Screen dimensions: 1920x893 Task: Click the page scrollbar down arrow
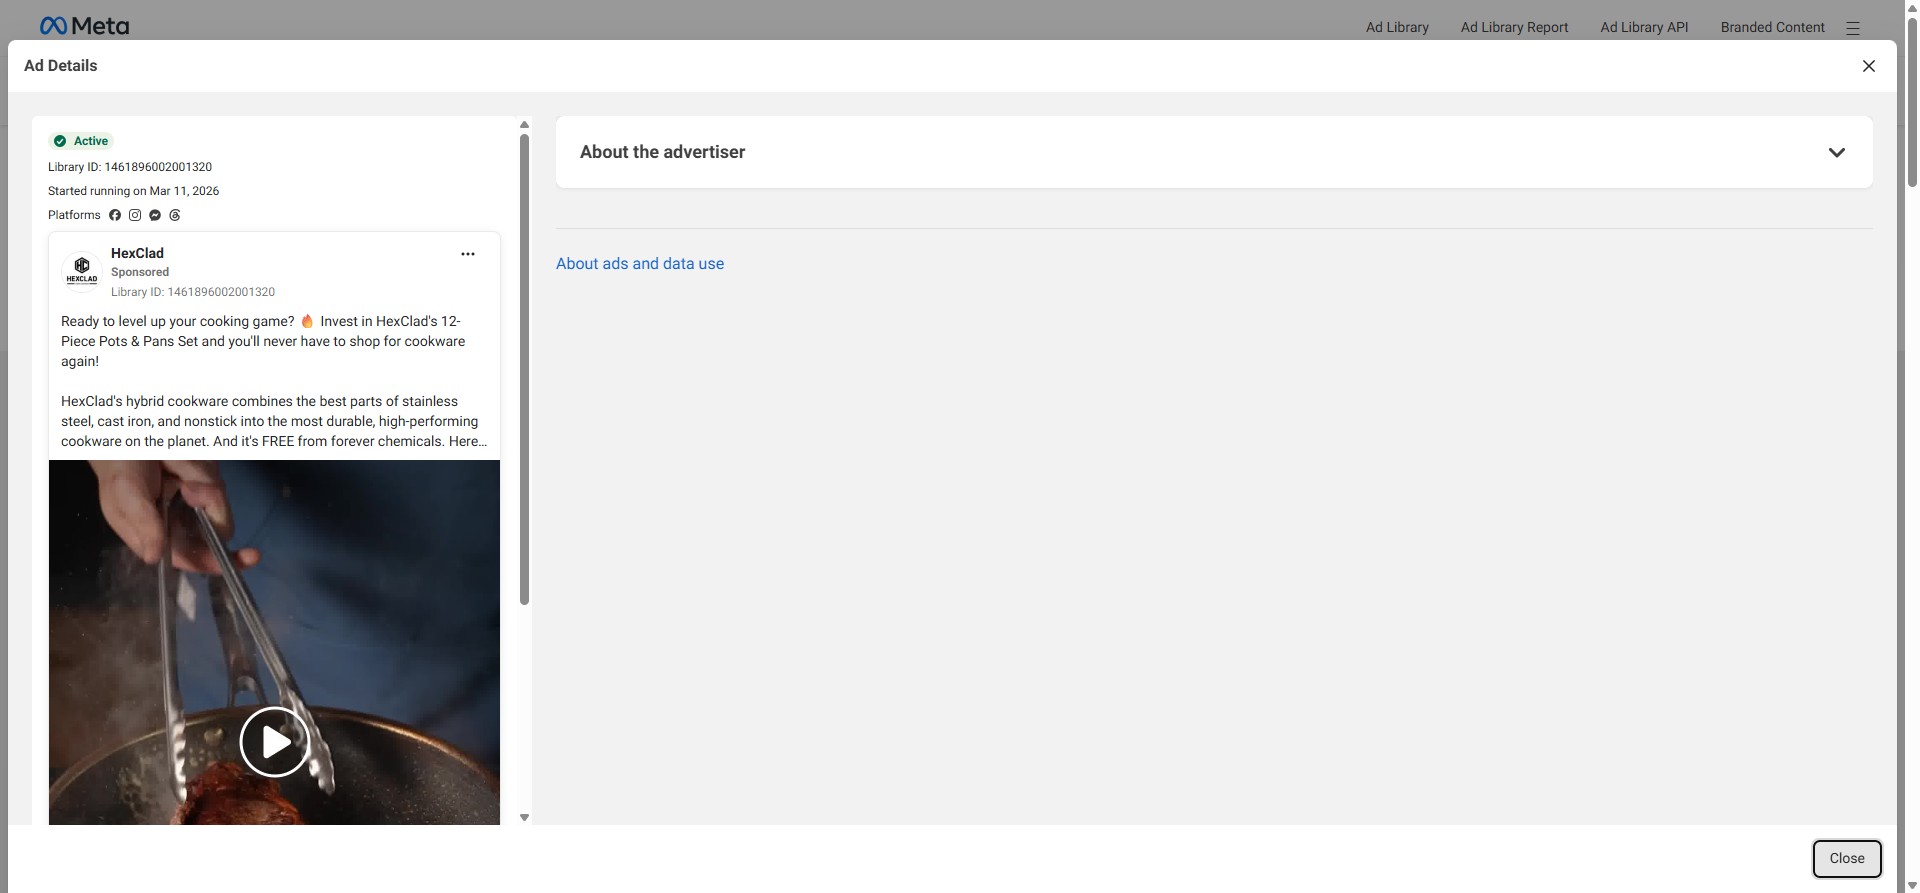1912,885
